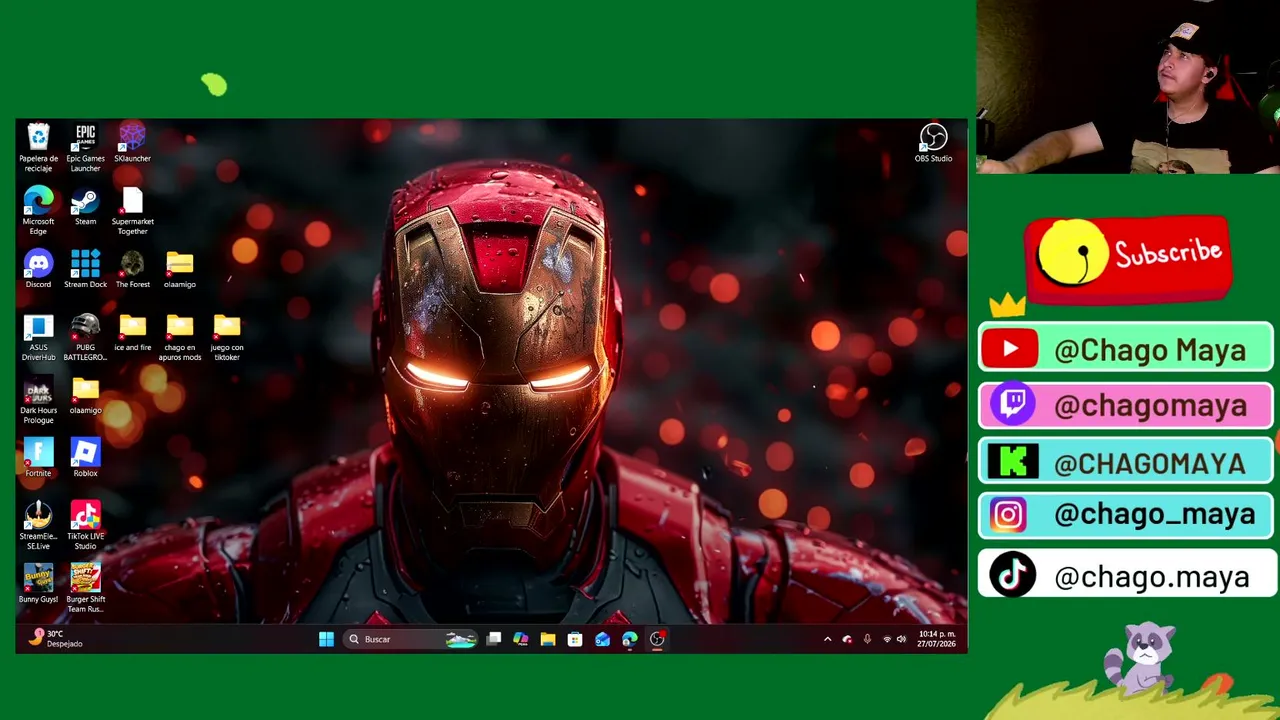Click the Steam desktop icon

pyautogui.click(x=85, y=206)
